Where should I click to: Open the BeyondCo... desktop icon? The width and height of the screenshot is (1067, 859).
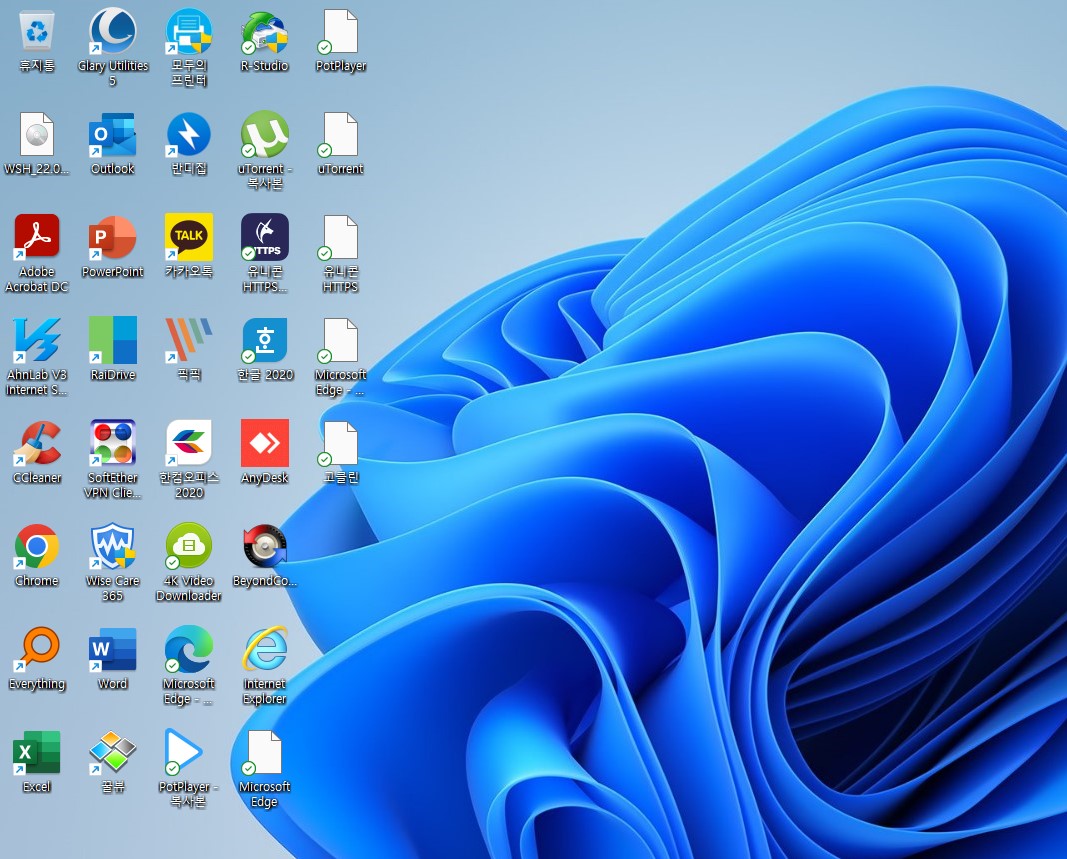click(x=265, y=546)
